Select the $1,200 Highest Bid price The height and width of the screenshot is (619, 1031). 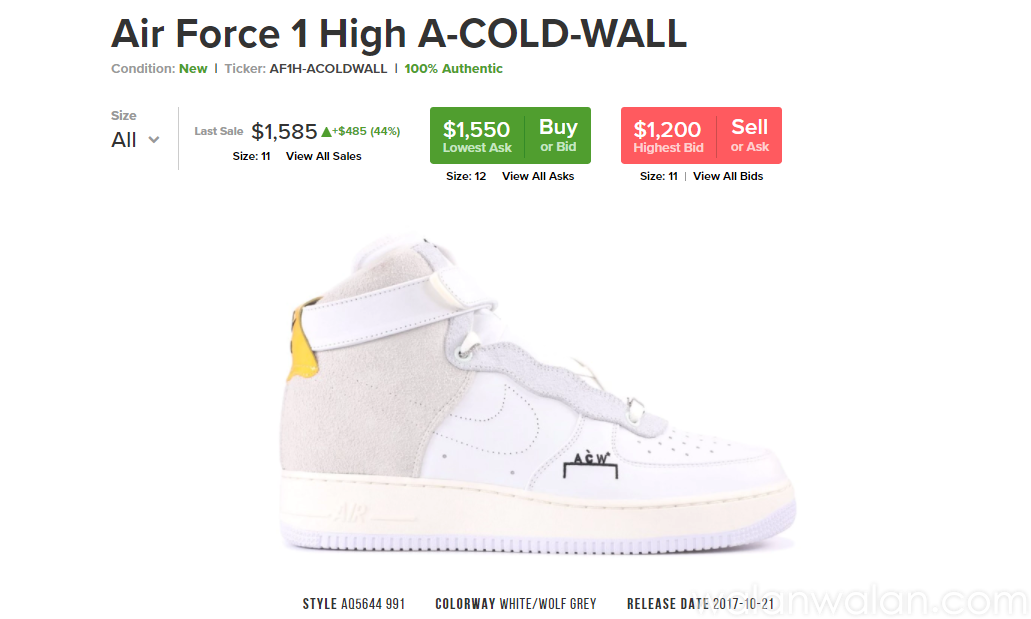668,135
